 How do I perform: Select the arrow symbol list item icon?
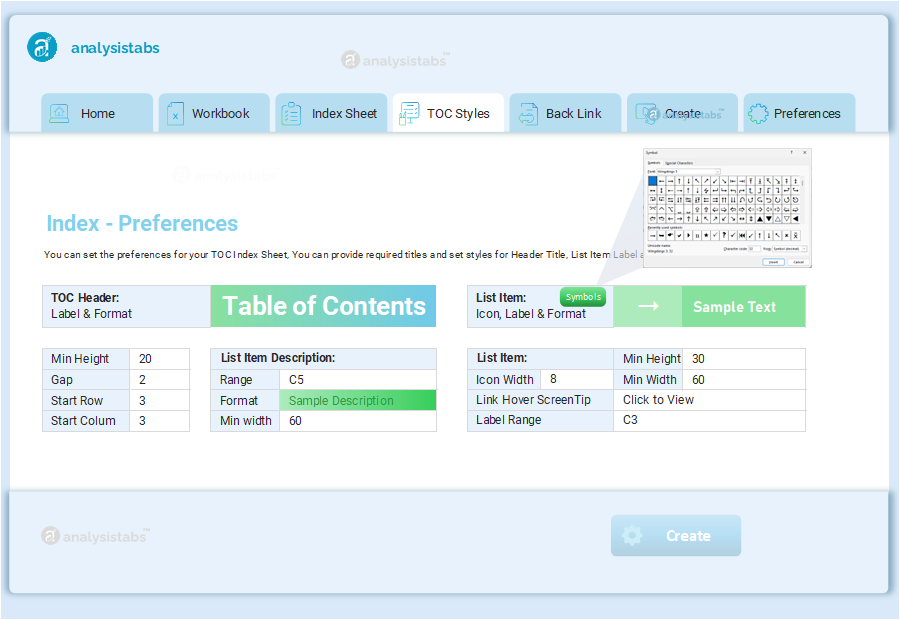click(648, 307)
